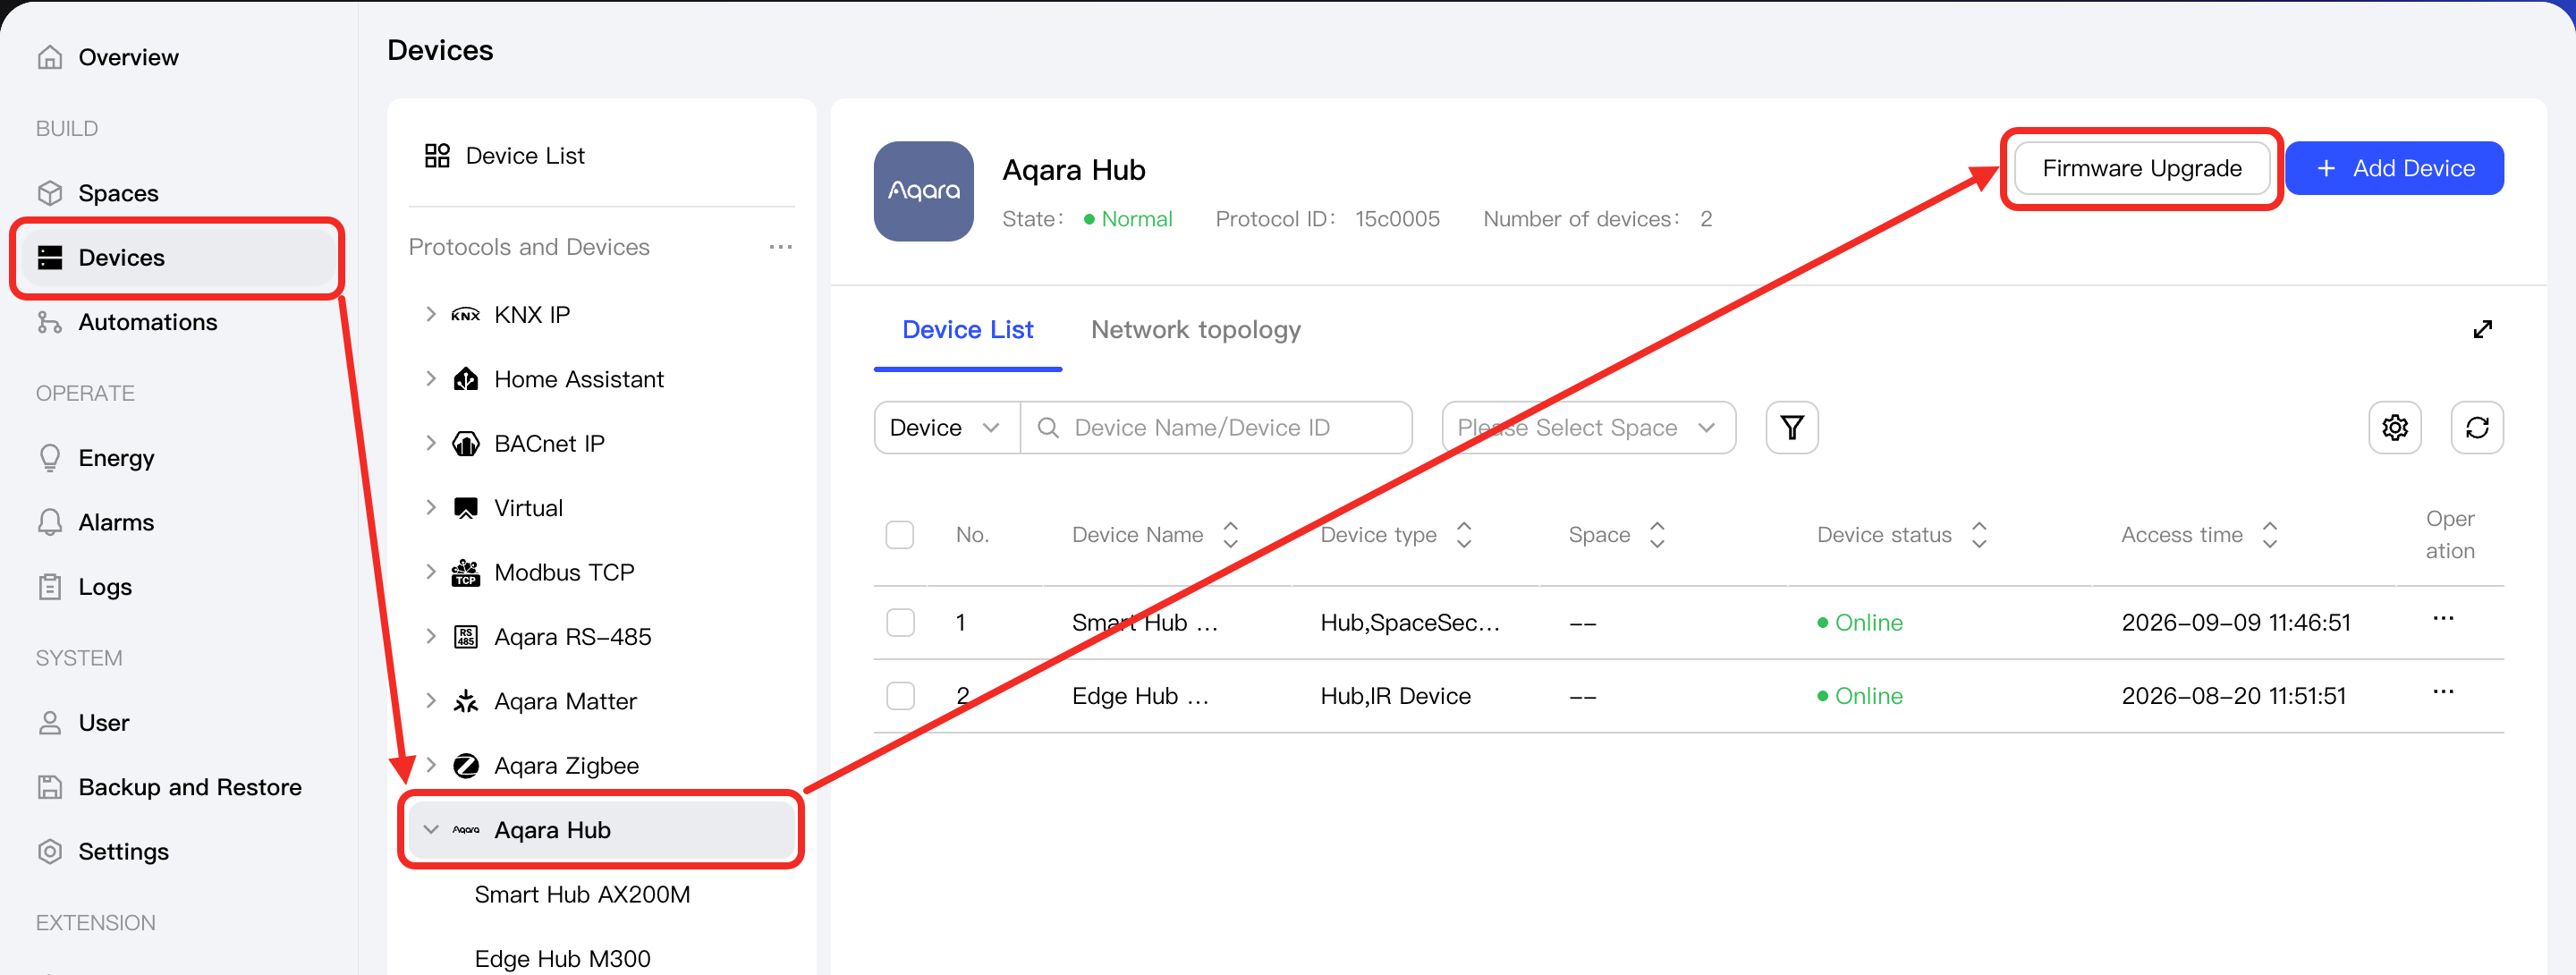Click the Energy lightbulb icon
Screen dimensions: 2576x975
point(50,458)
